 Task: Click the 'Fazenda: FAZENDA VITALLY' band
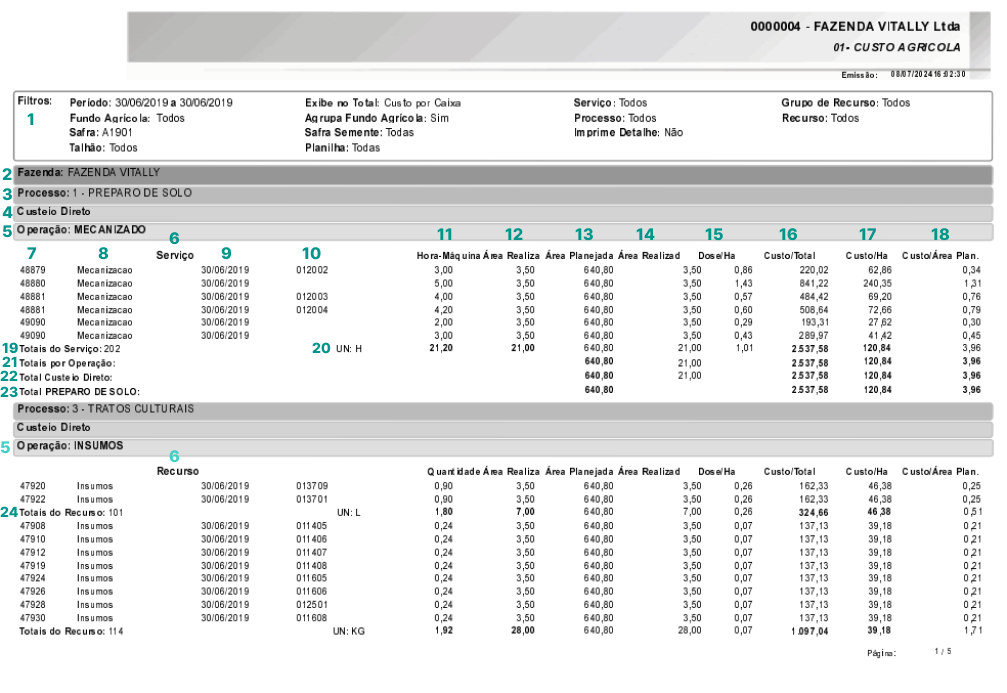tap(503, 173)
